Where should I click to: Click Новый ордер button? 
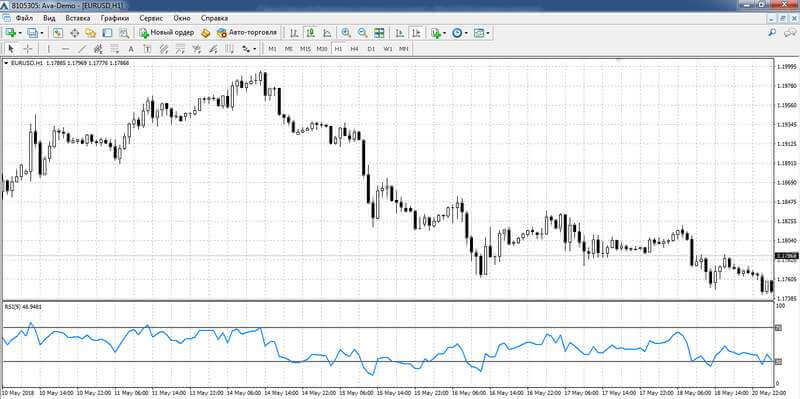pos(167,33)
